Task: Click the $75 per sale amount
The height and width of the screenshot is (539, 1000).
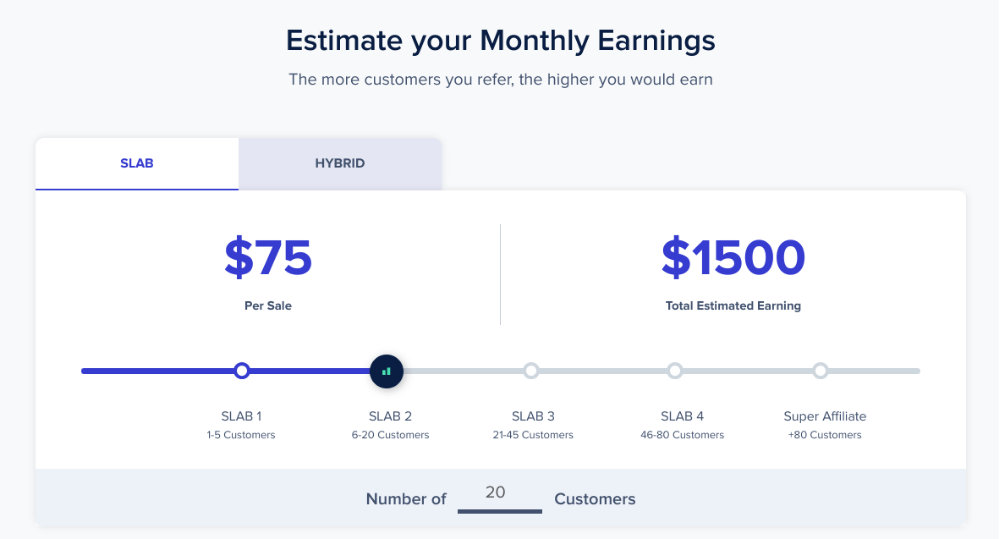Action: [268, 258]
